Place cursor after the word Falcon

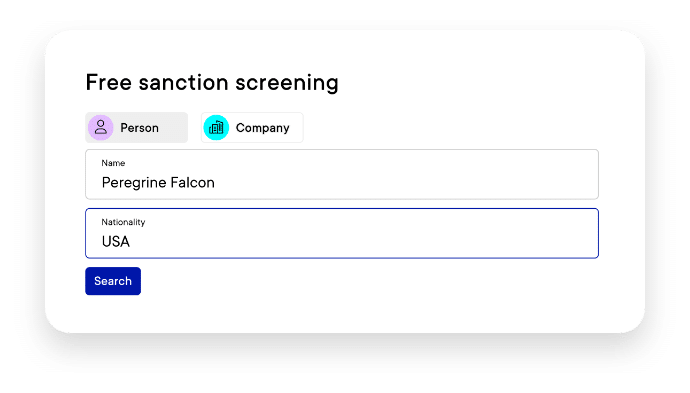[x=216, y=183]
